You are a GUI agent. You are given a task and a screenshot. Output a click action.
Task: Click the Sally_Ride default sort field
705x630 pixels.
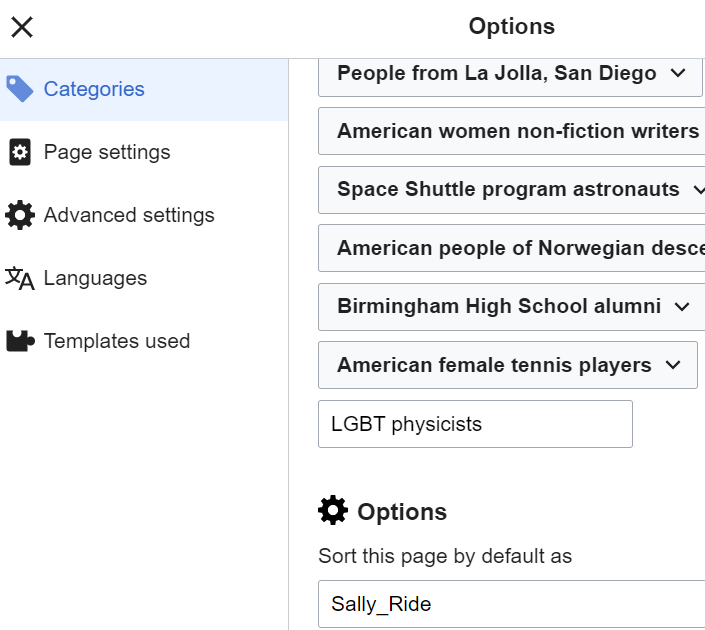click(512, 604)
